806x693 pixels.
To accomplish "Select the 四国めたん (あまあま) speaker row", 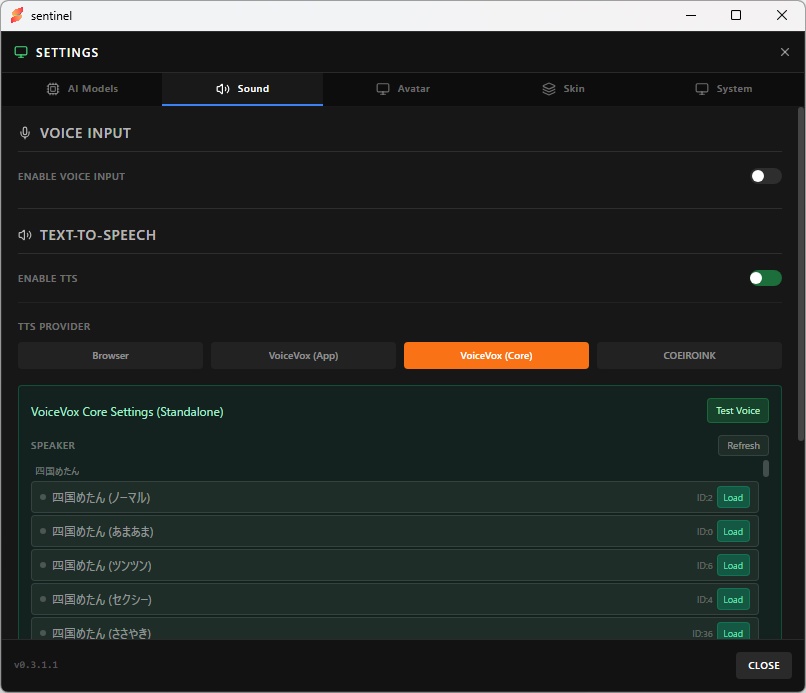I will point(395,531).
